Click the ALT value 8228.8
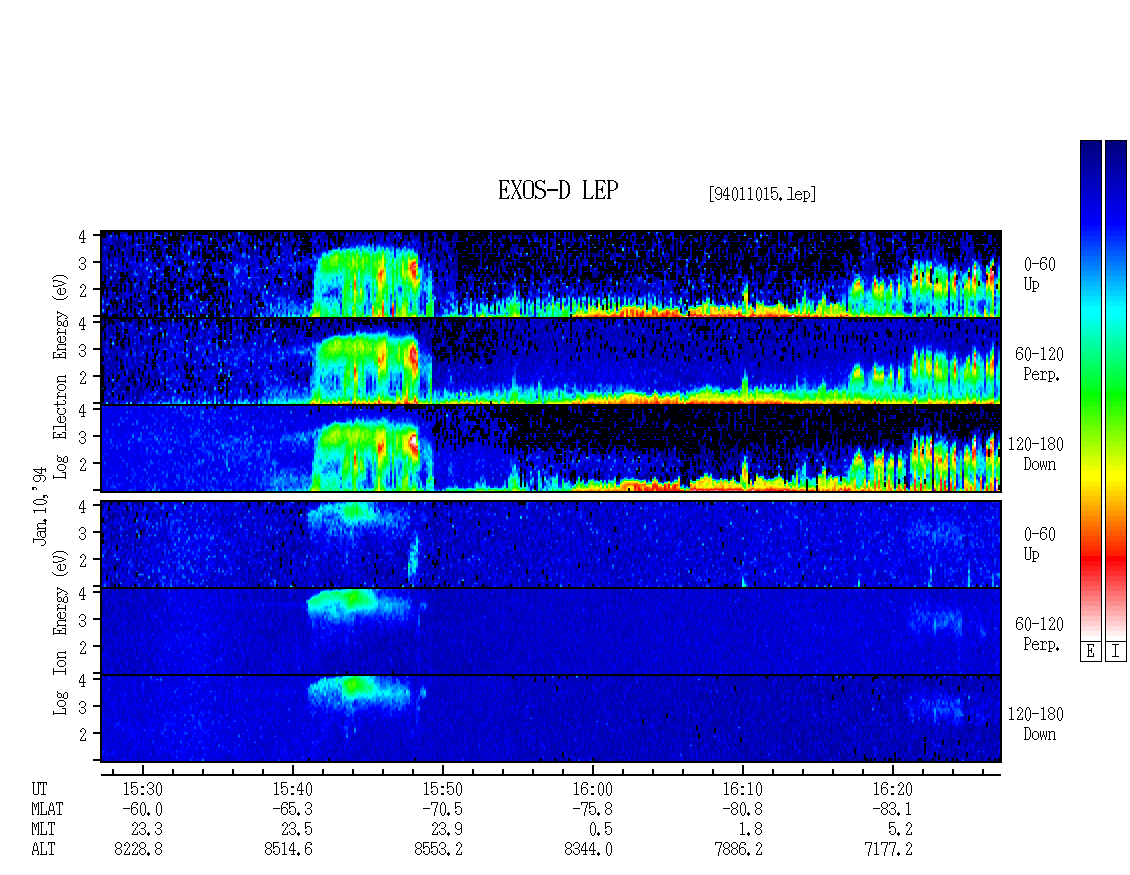1130x875 pixels. (138, 850)
